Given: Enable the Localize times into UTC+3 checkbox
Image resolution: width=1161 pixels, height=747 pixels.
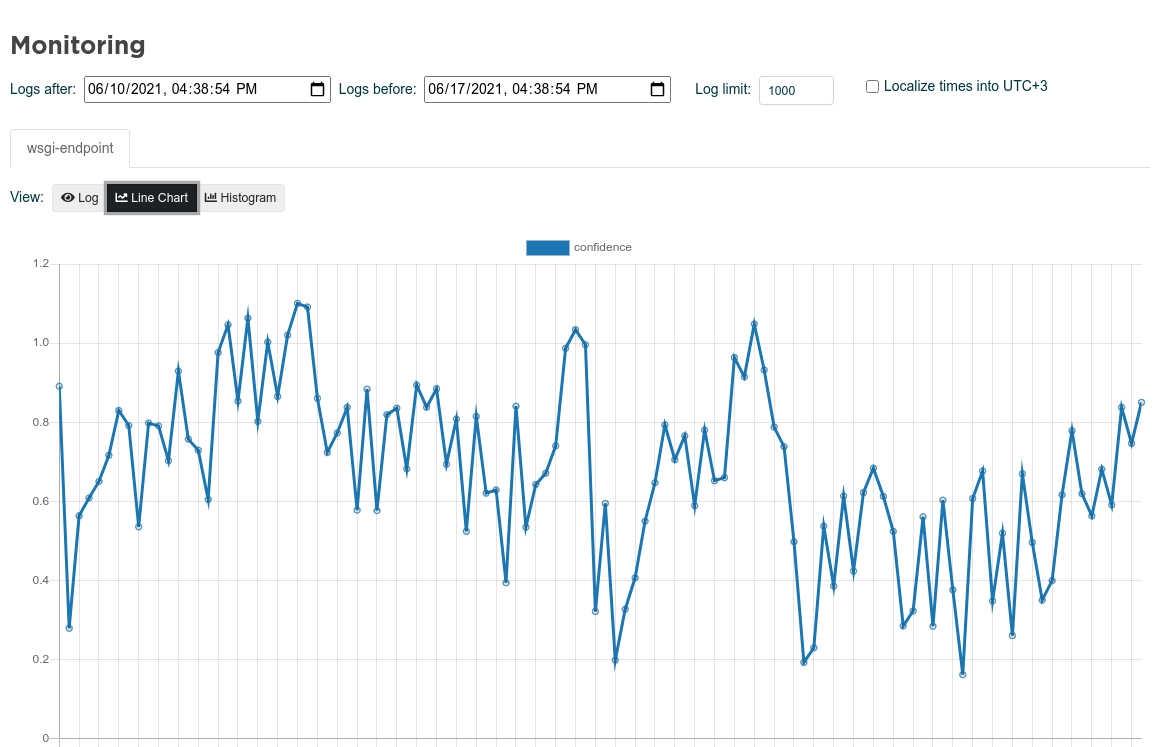Looking at the screenshot, I should (x=871, y=86).
